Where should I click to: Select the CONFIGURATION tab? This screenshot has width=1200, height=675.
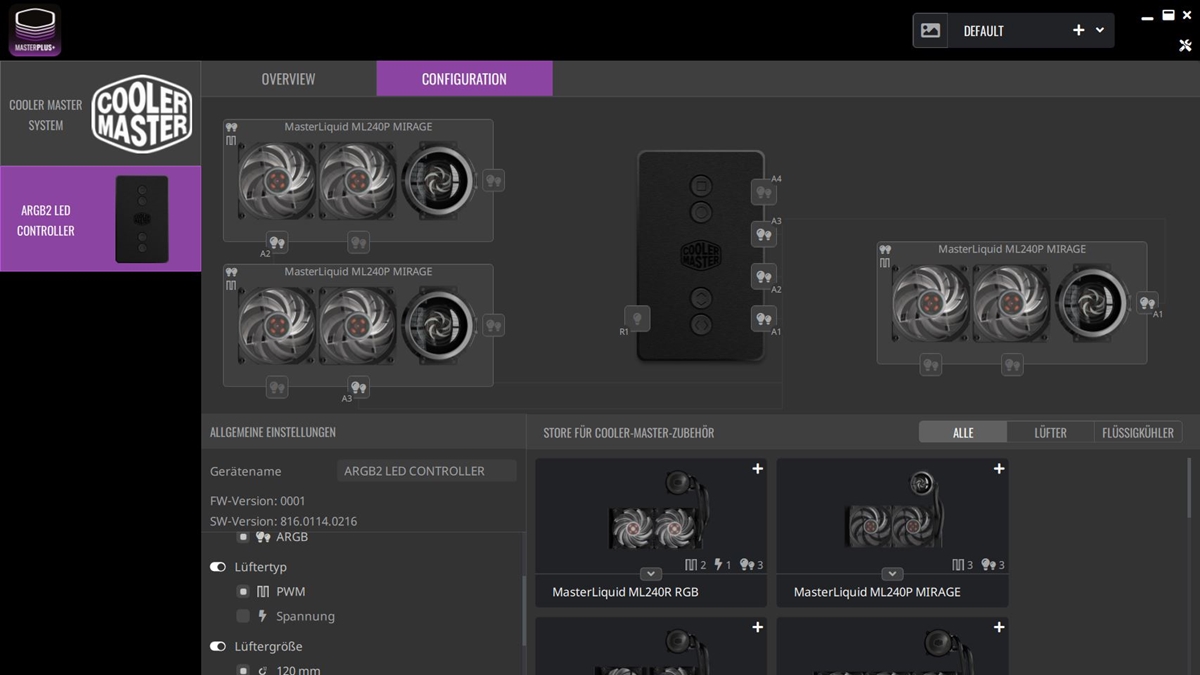click(464, 79)
